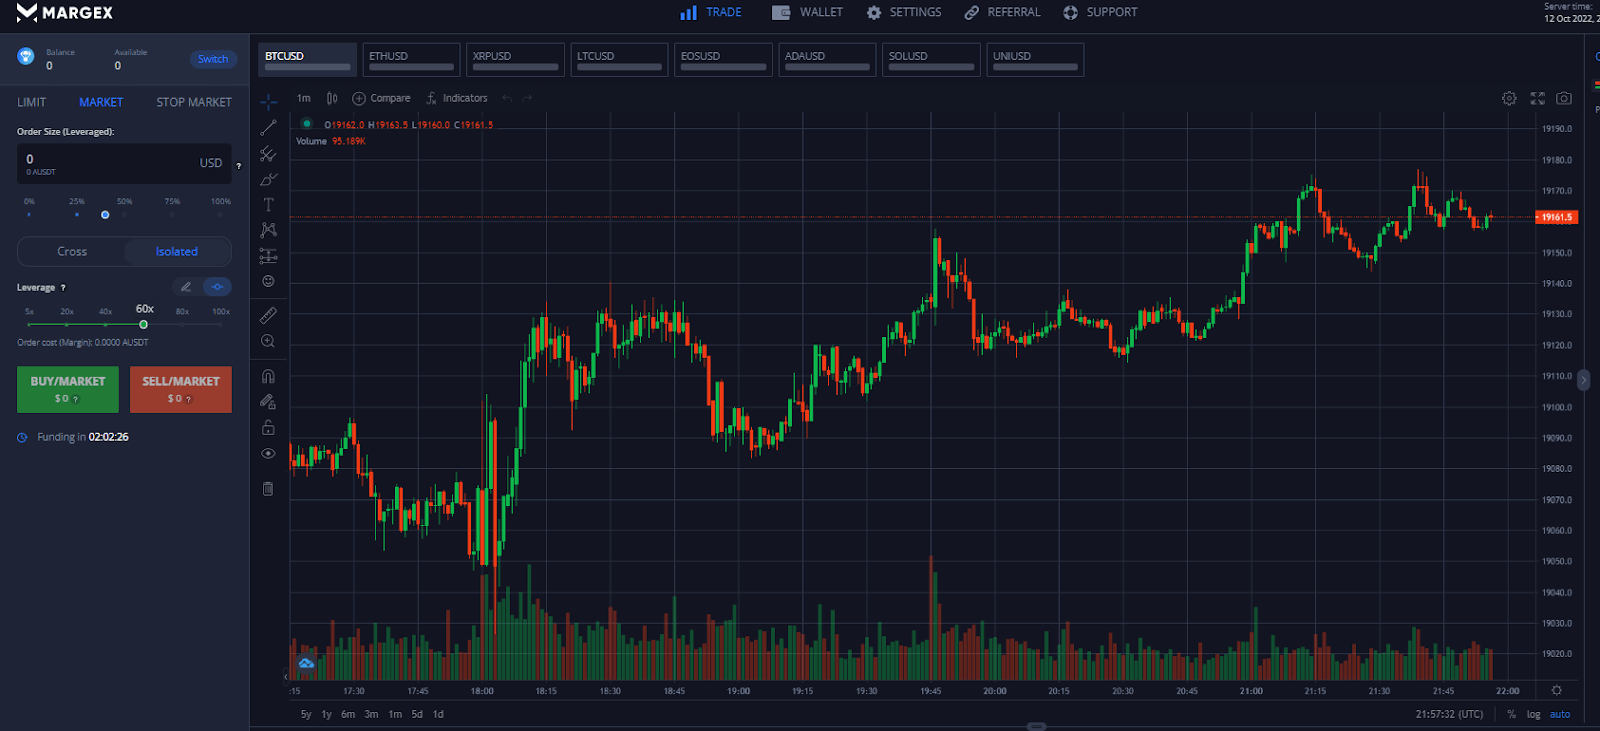Open chart settings gear icon
The width and height of the screenshot is (1600, 731).
pos(1509,98)
